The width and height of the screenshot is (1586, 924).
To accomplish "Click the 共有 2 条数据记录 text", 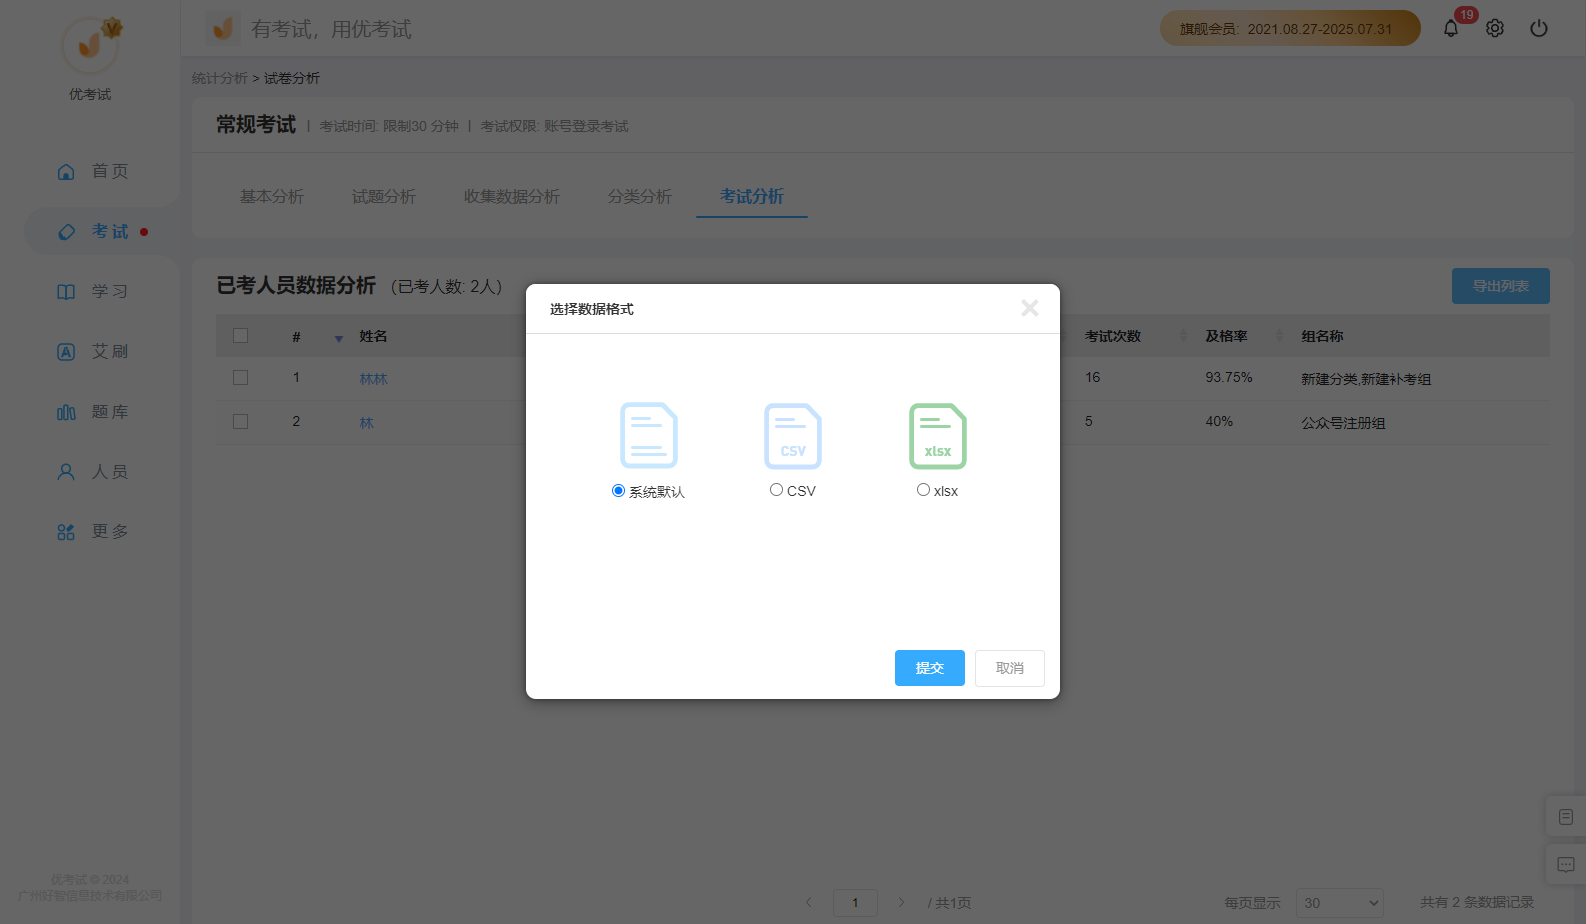I will (1477, 902).
